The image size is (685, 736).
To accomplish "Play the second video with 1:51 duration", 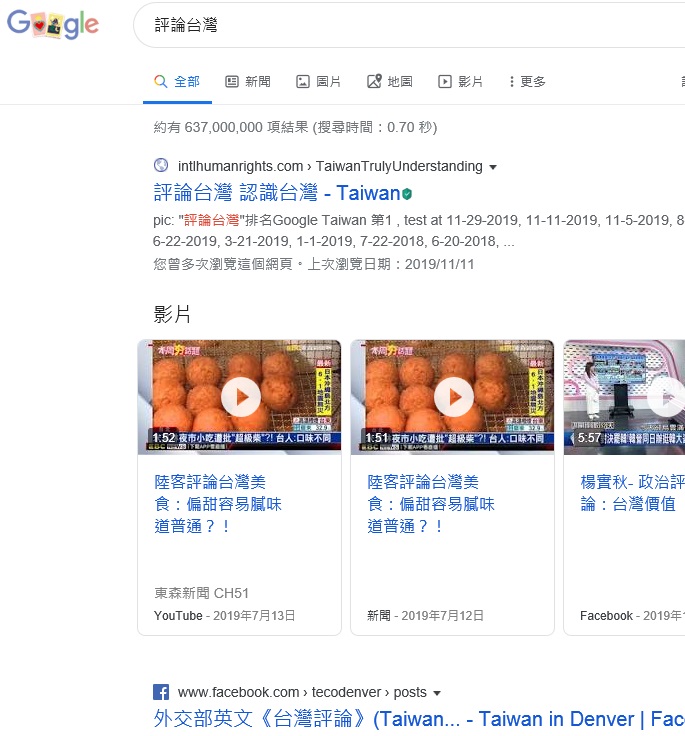I will click(453, 397).
